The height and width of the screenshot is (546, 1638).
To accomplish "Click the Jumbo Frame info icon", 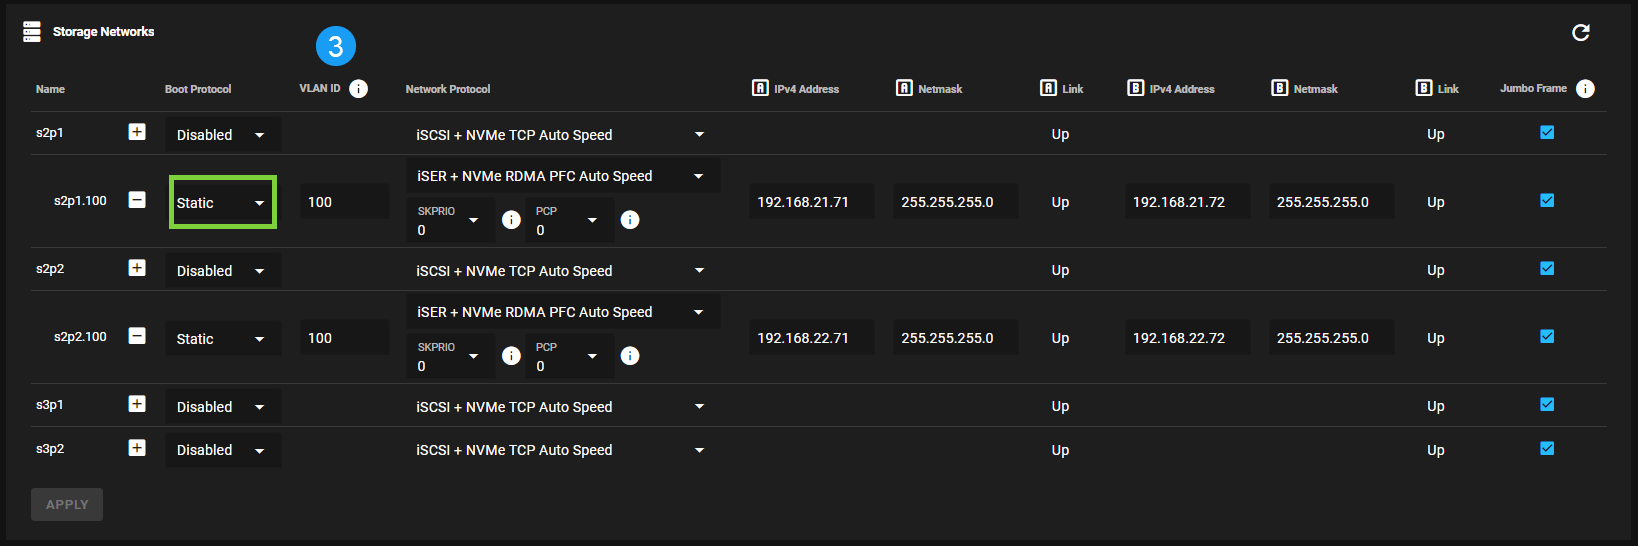I will click(1585, 89).
